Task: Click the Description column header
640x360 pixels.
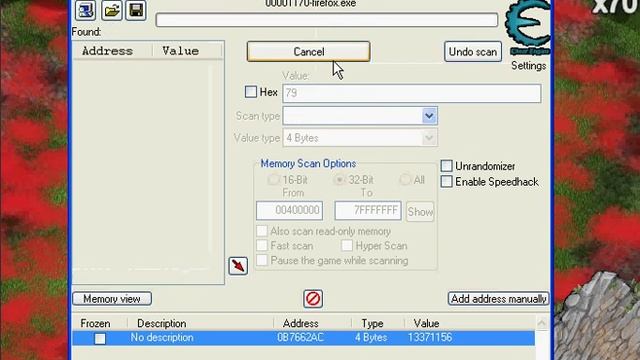Action: pos(162,323)
